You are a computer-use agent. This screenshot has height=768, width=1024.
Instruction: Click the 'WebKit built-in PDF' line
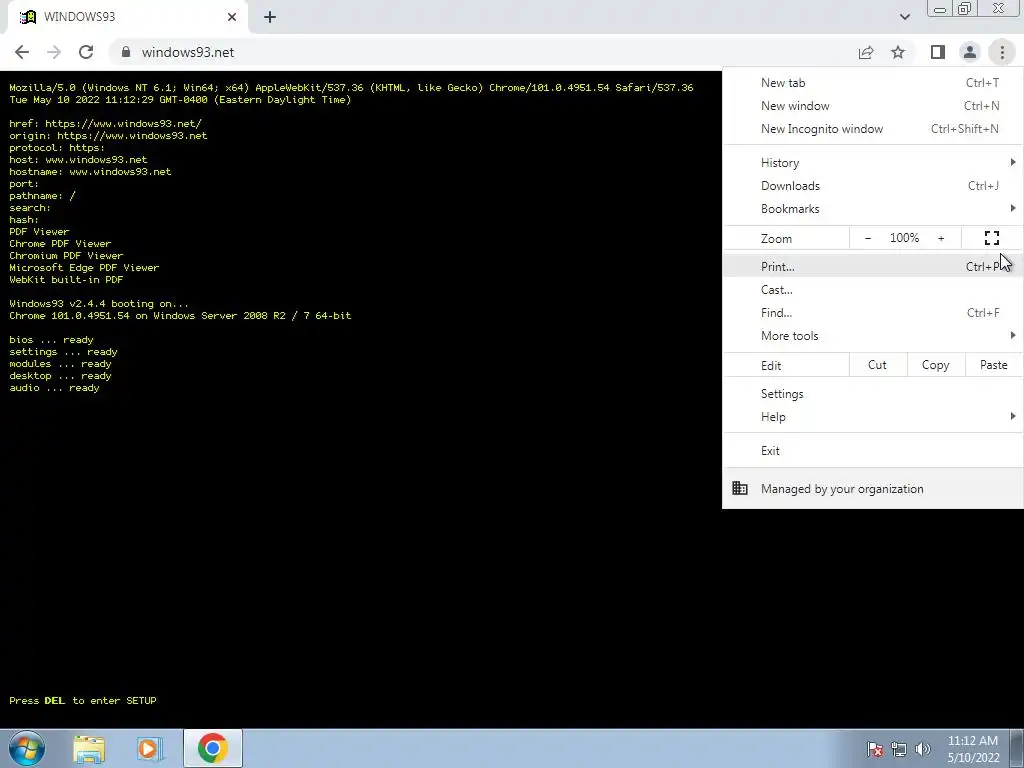pyautogui.click(x=66, y=280)
